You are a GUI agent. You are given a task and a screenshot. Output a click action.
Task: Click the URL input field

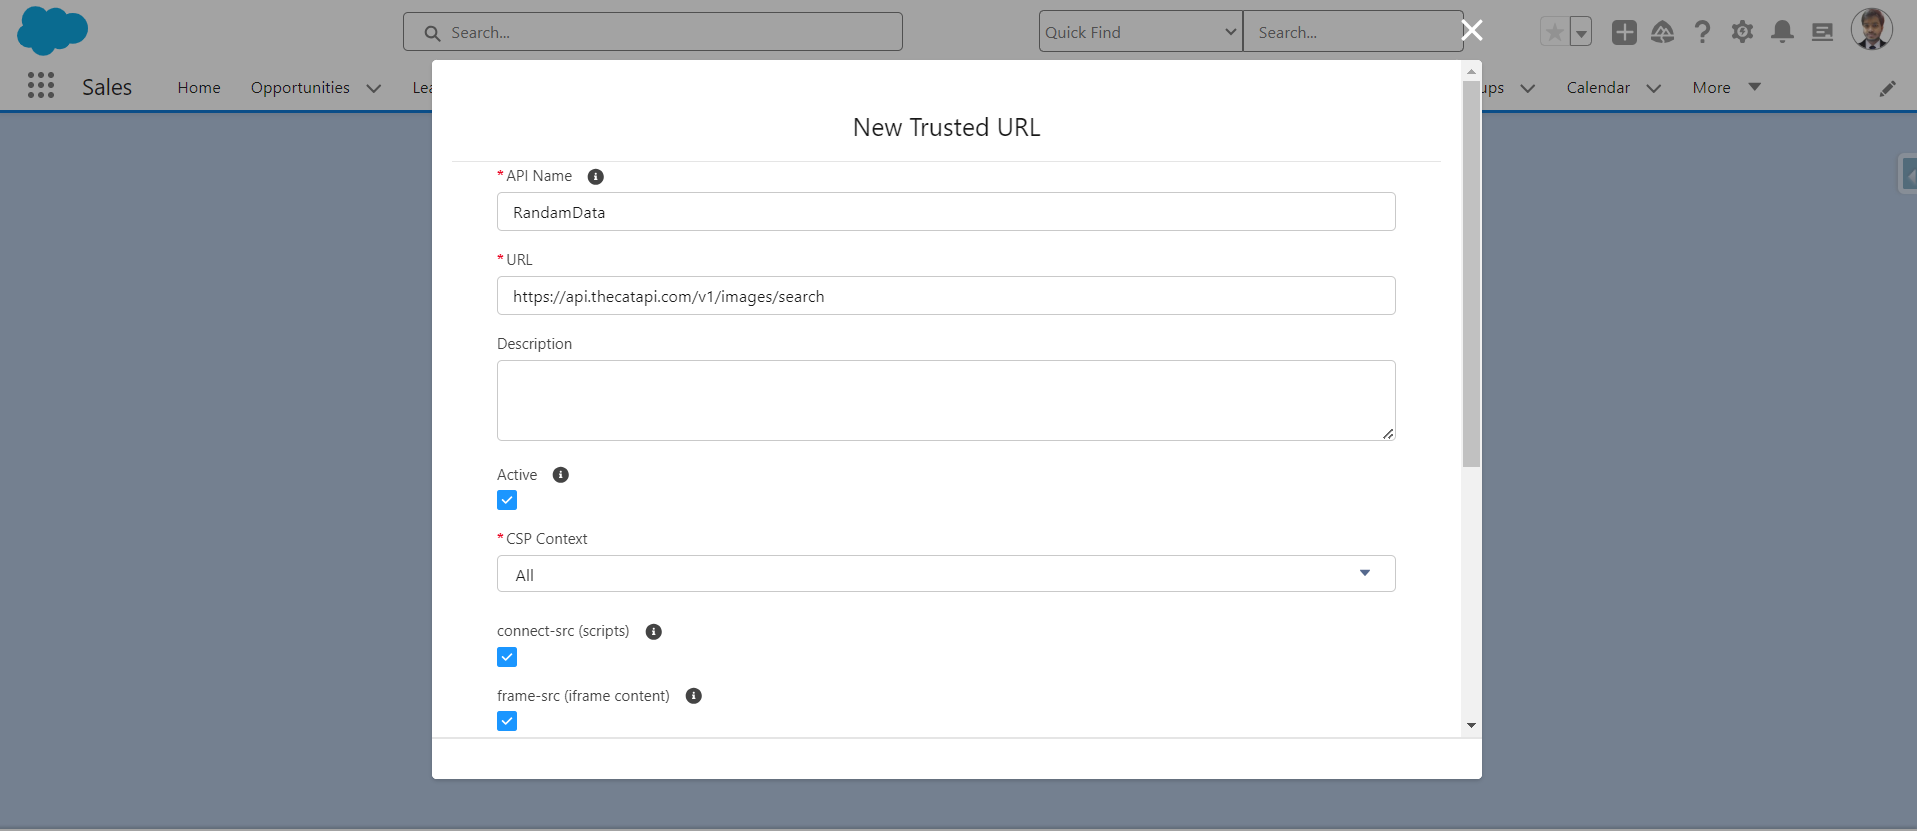[946, 296]
